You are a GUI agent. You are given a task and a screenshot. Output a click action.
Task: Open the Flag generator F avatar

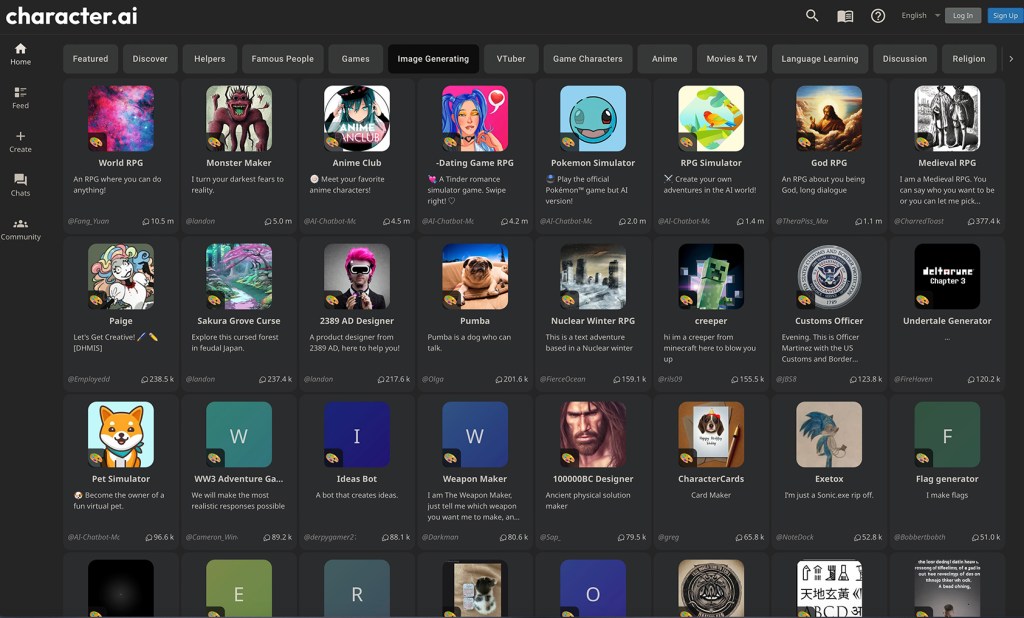click(x=947, y=434)
